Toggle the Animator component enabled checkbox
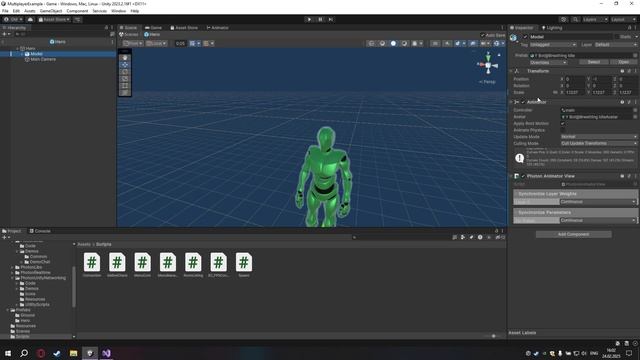The image size is (640, 360). 523,102
